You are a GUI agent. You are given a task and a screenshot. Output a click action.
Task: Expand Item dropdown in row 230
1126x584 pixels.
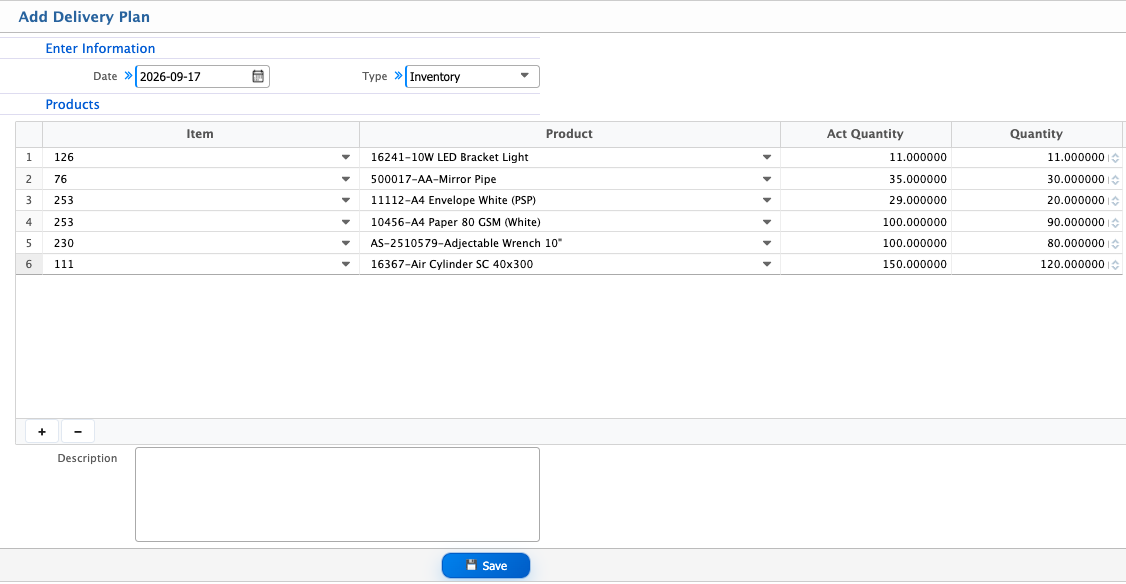coord(345,243)
